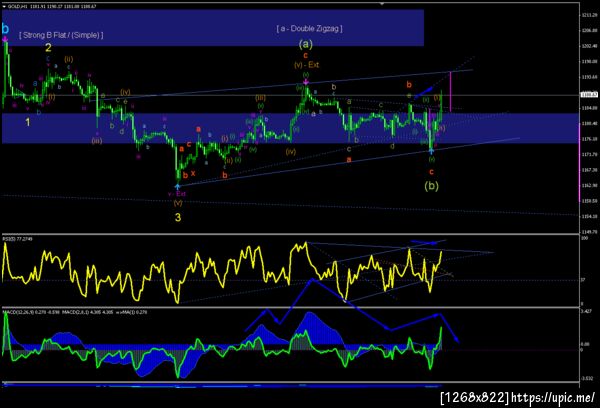Select the magenta 'v - Ext' label
The height and width of the screenshot is (408, 600).
[x=176, y=194]
